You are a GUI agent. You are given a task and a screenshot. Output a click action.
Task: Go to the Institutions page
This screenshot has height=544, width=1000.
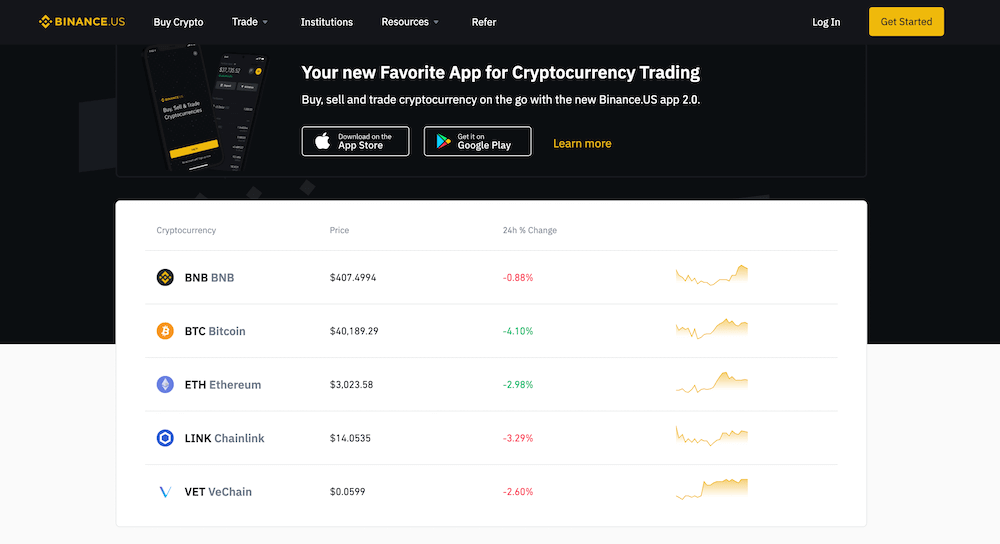(x=327, y=22)
